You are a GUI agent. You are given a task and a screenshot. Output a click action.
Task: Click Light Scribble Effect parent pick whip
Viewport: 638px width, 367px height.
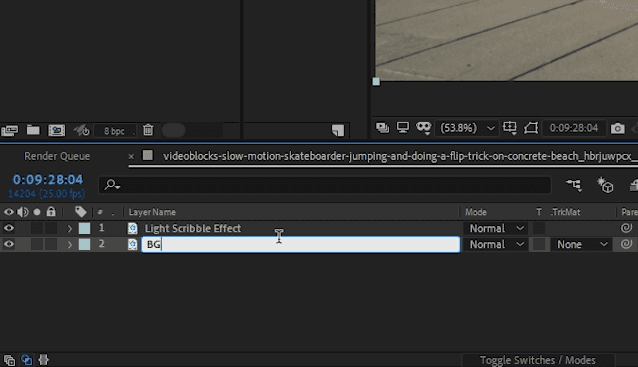[x=626, y=228]
